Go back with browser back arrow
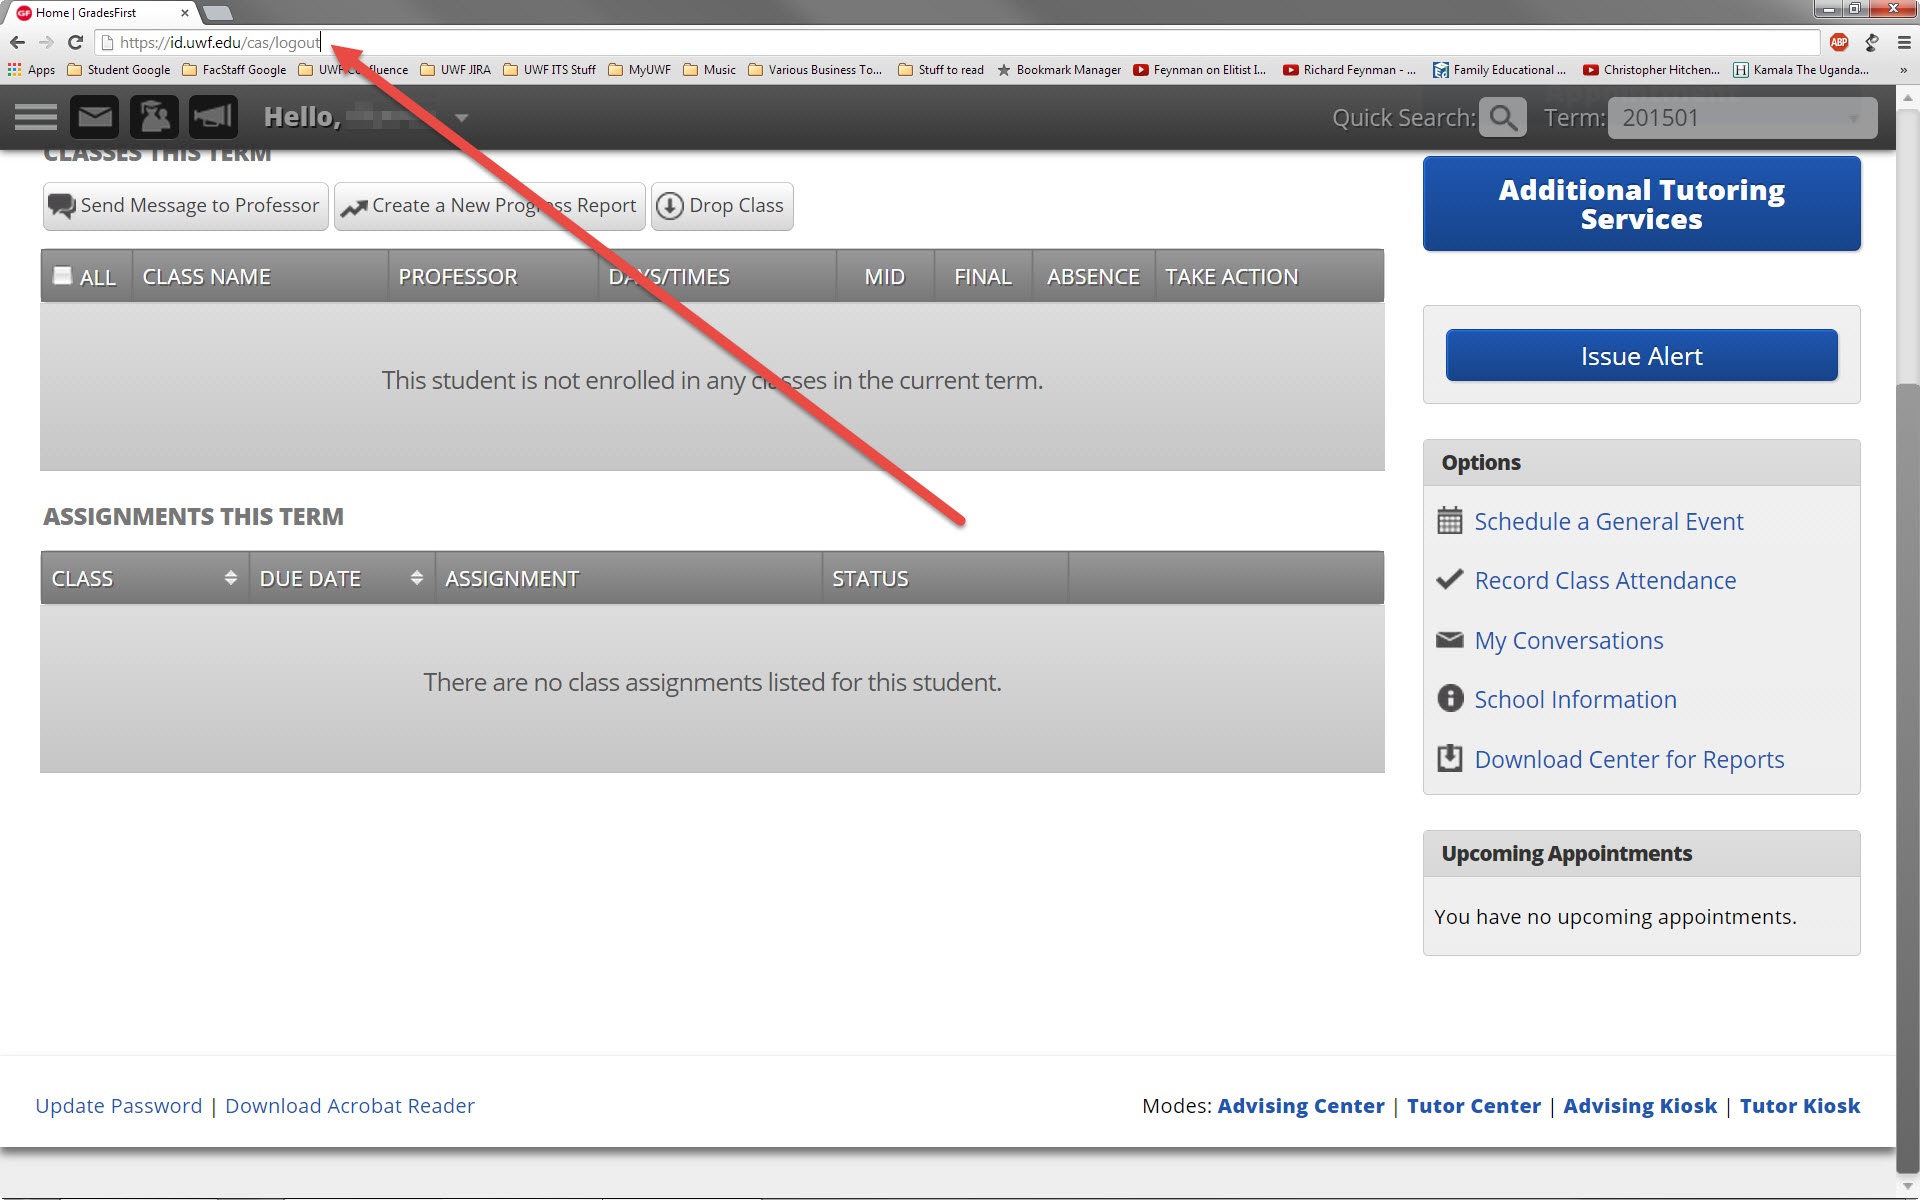1920x1200 pixels. tap(17, 42)
